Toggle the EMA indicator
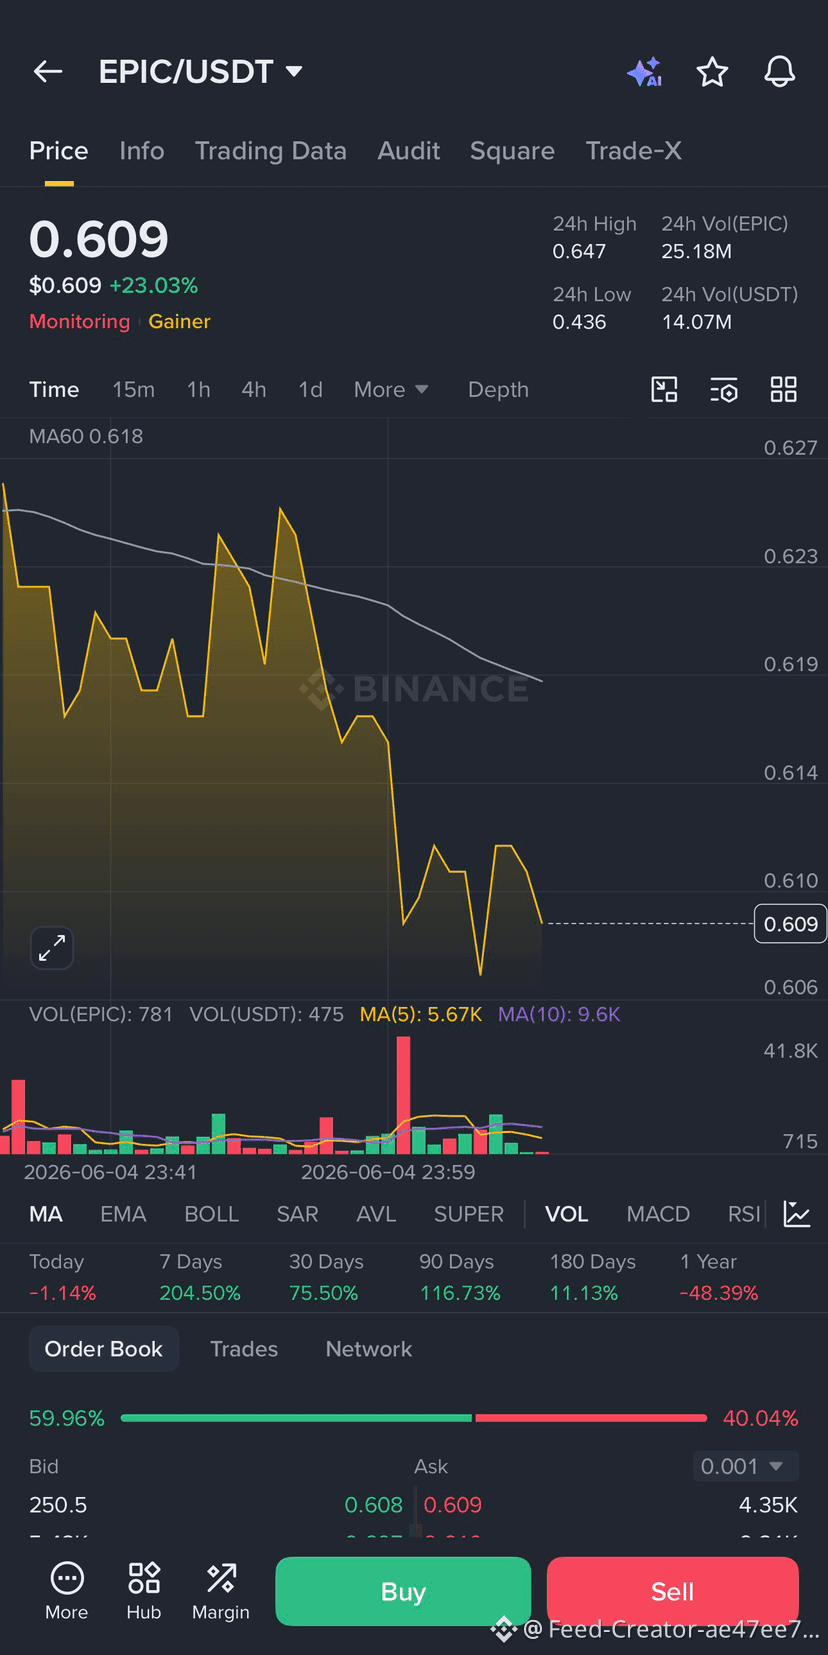 [x=123, y=1214]
